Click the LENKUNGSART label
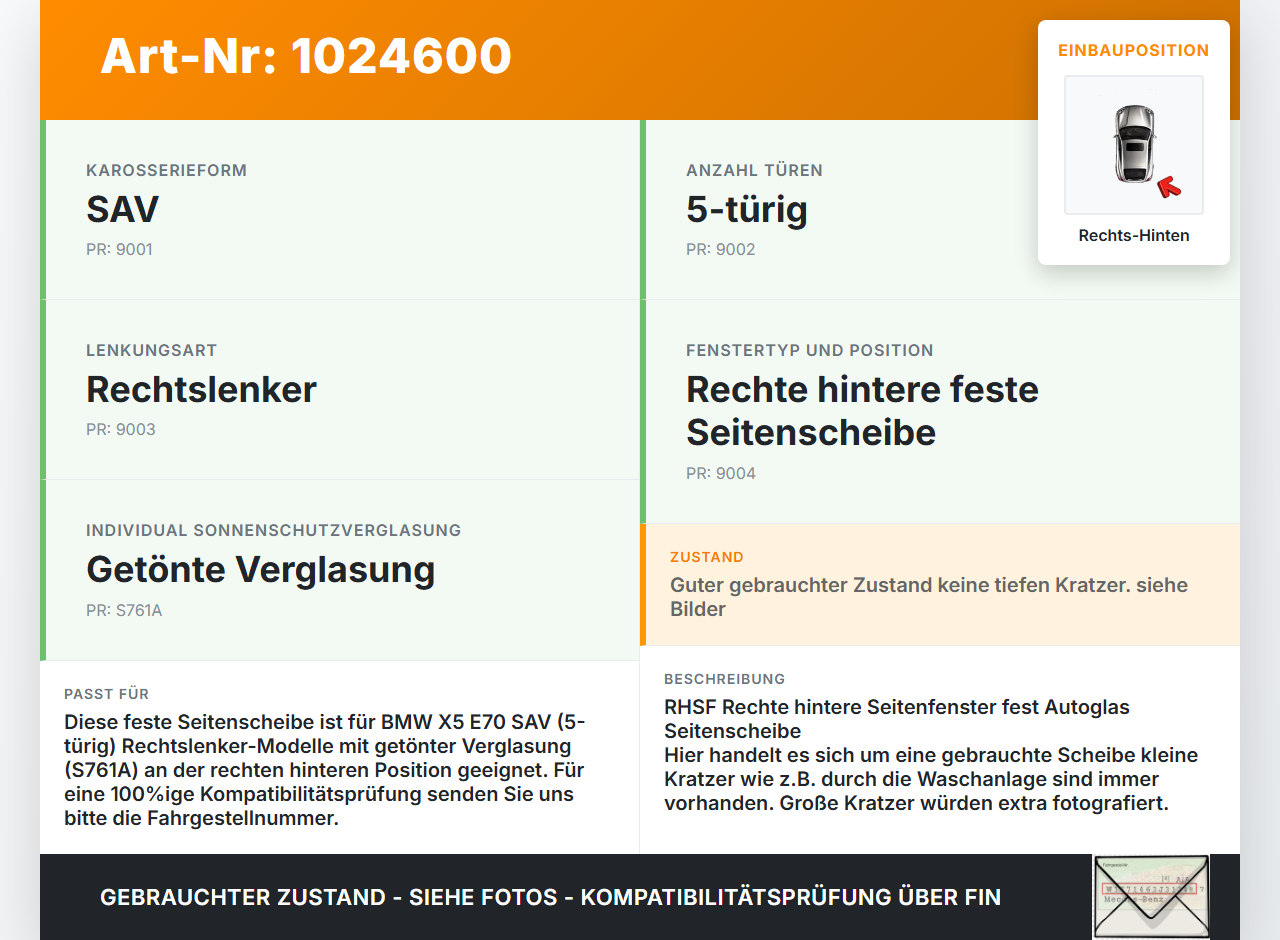Image resolution: width=1280 pixels, height=940 pixels. click(x=151, y=350)
